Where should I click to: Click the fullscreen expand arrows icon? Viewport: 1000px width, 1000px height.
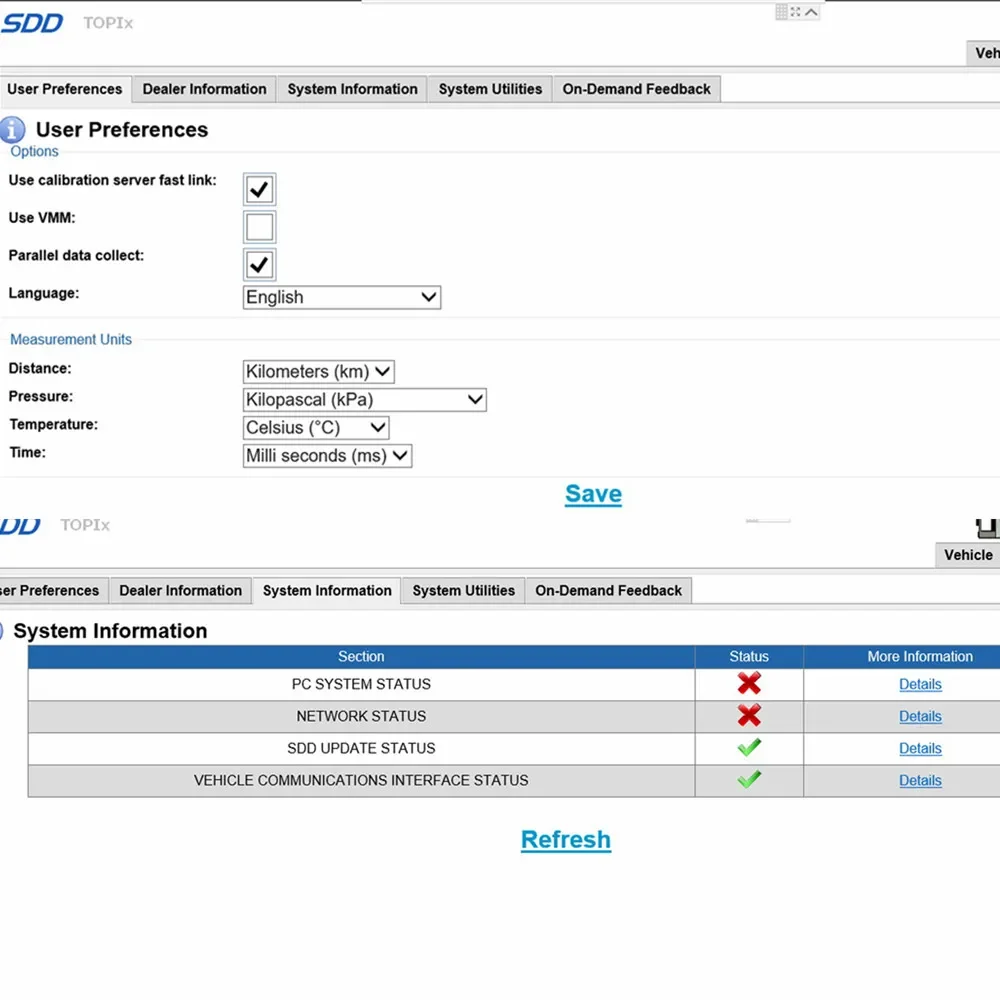[x=796, y=12]
